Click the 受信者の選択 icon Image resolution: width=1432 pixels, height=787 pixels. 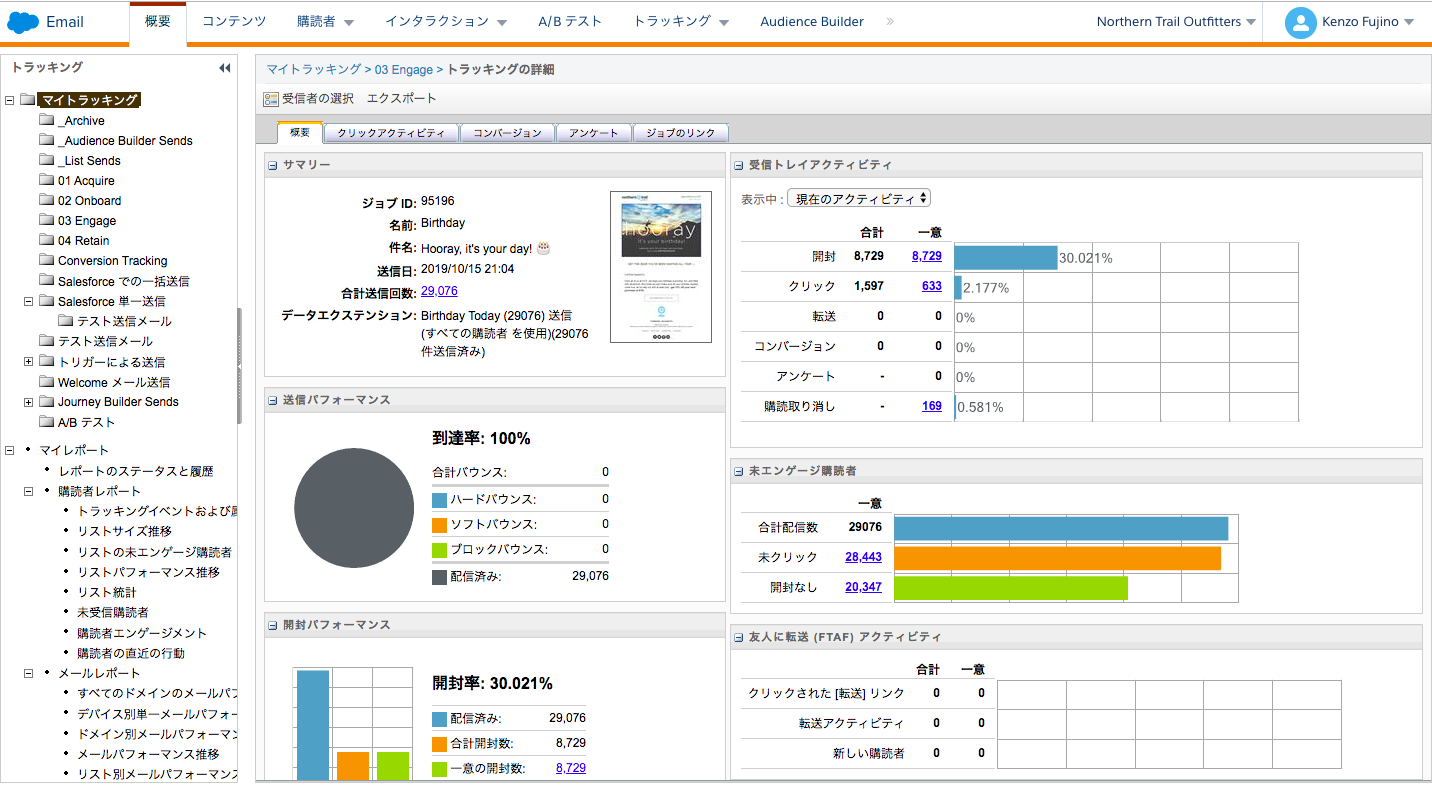[271, 99]
